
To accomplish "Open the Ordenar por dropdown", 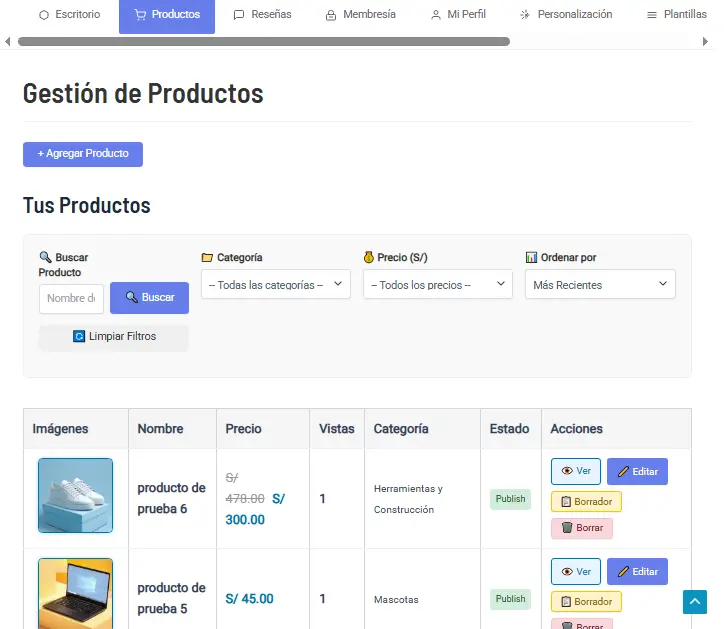I will tap(600, 285).
